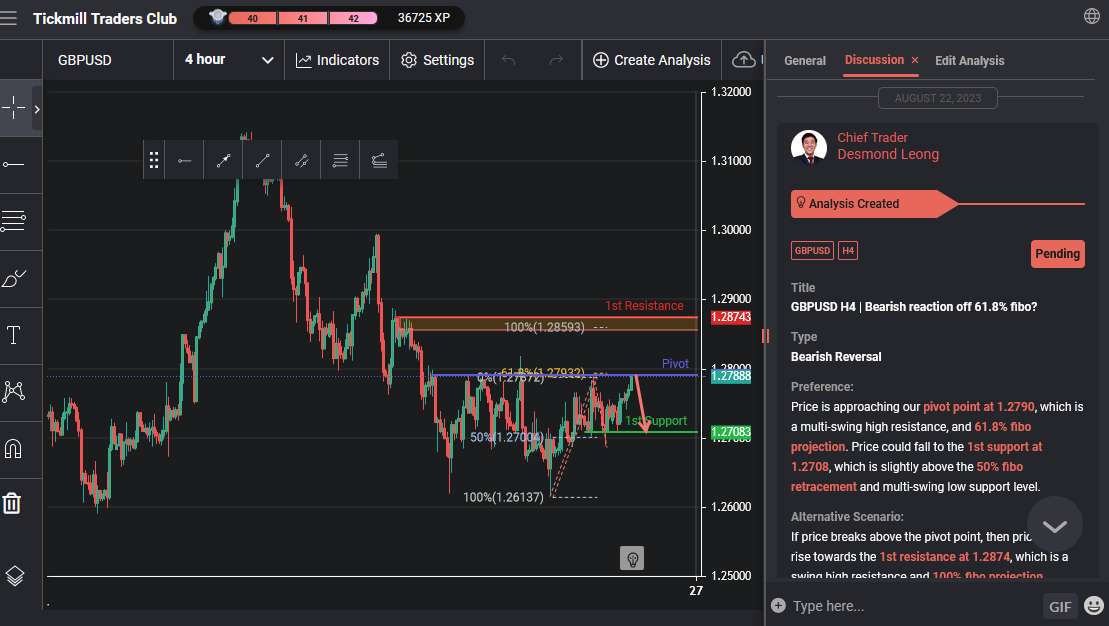This screenshot has width=1109, height=626.
Task: Open the emoji picker
Action: [x=1094, y=605]
